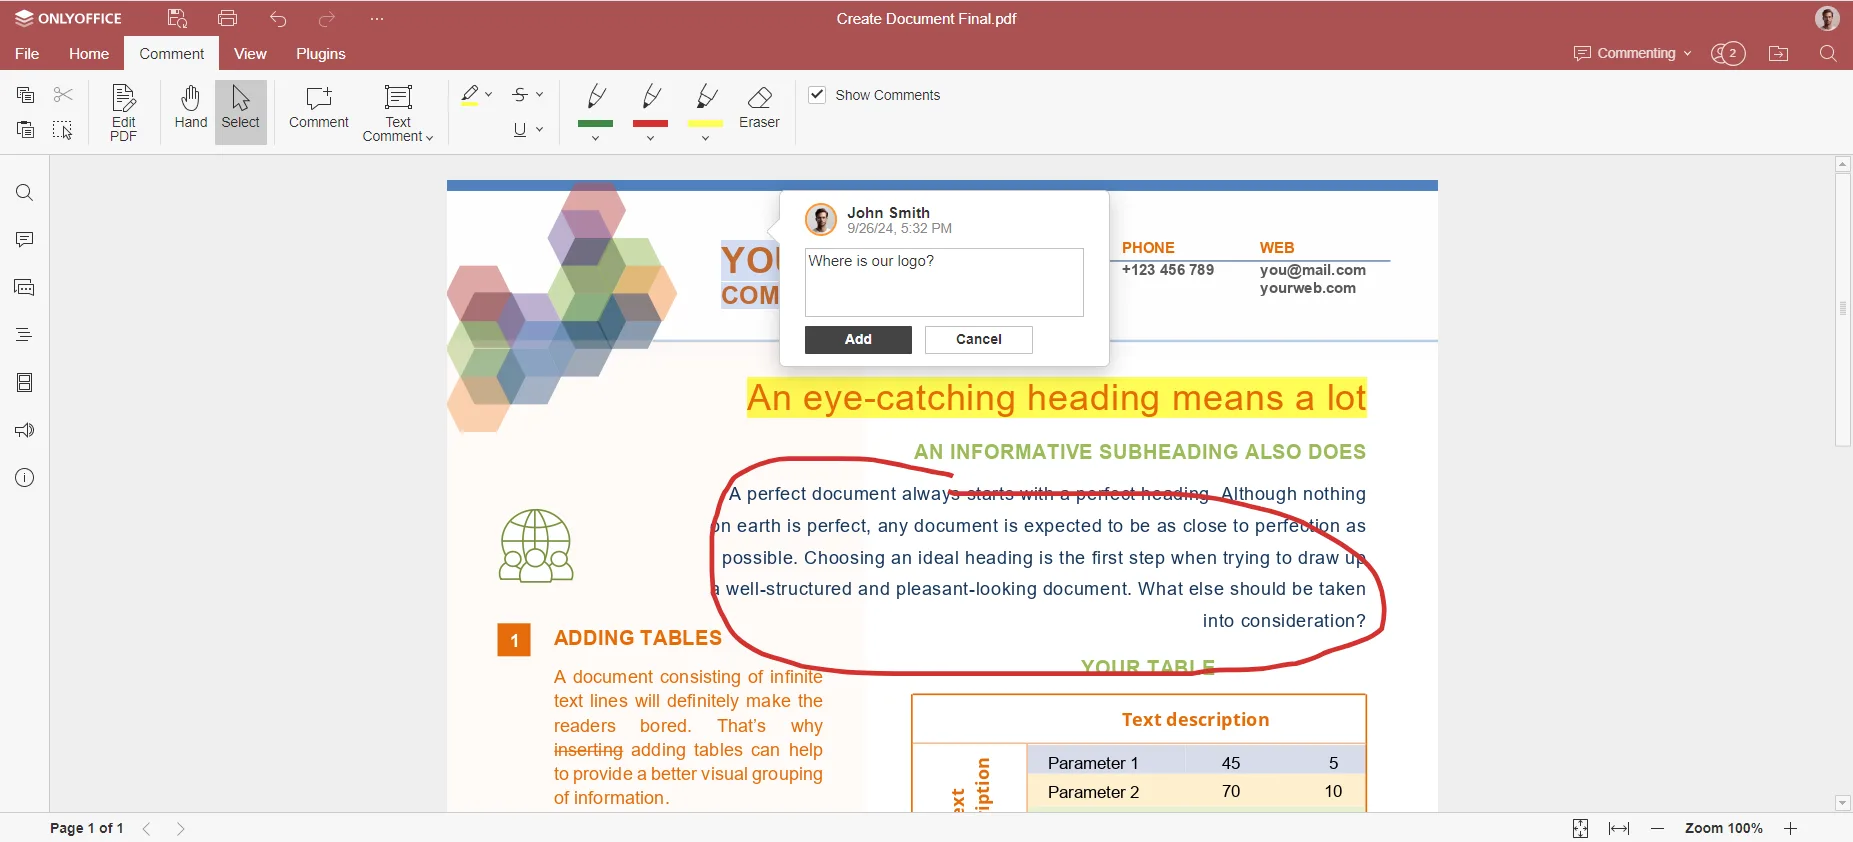Open the Chat panel in left sidebar
Image resolution: width=1853 pixels, height=842 pixels.
(x=25, y=288)
